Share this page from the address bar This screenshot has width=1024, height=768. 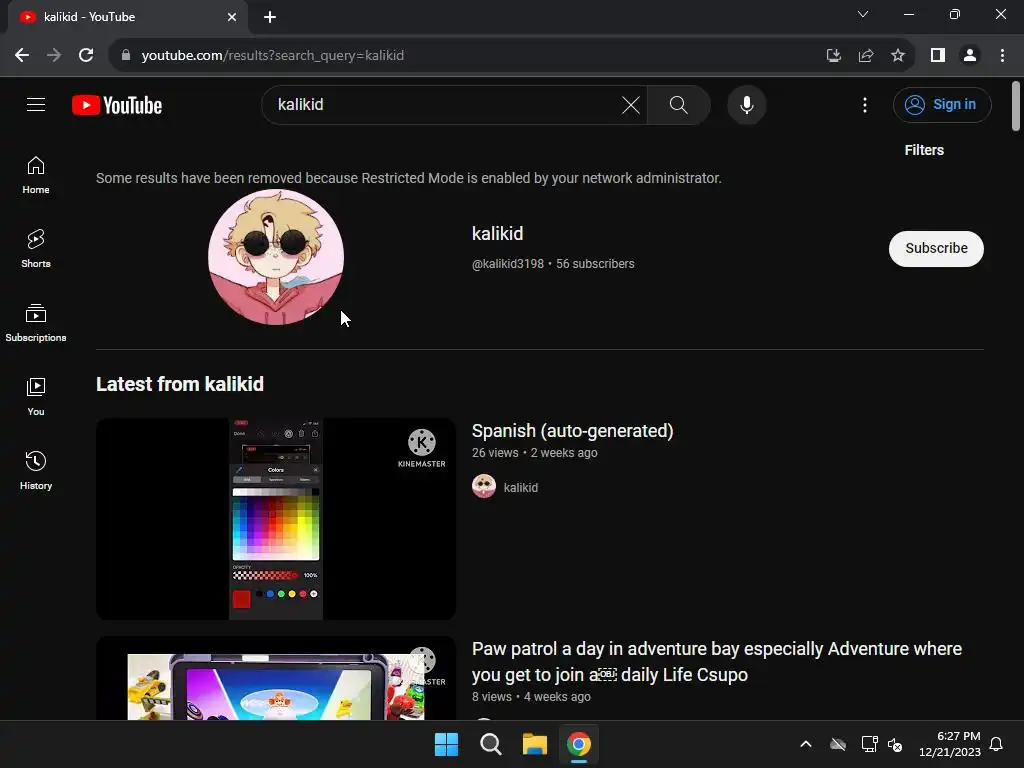866,56
